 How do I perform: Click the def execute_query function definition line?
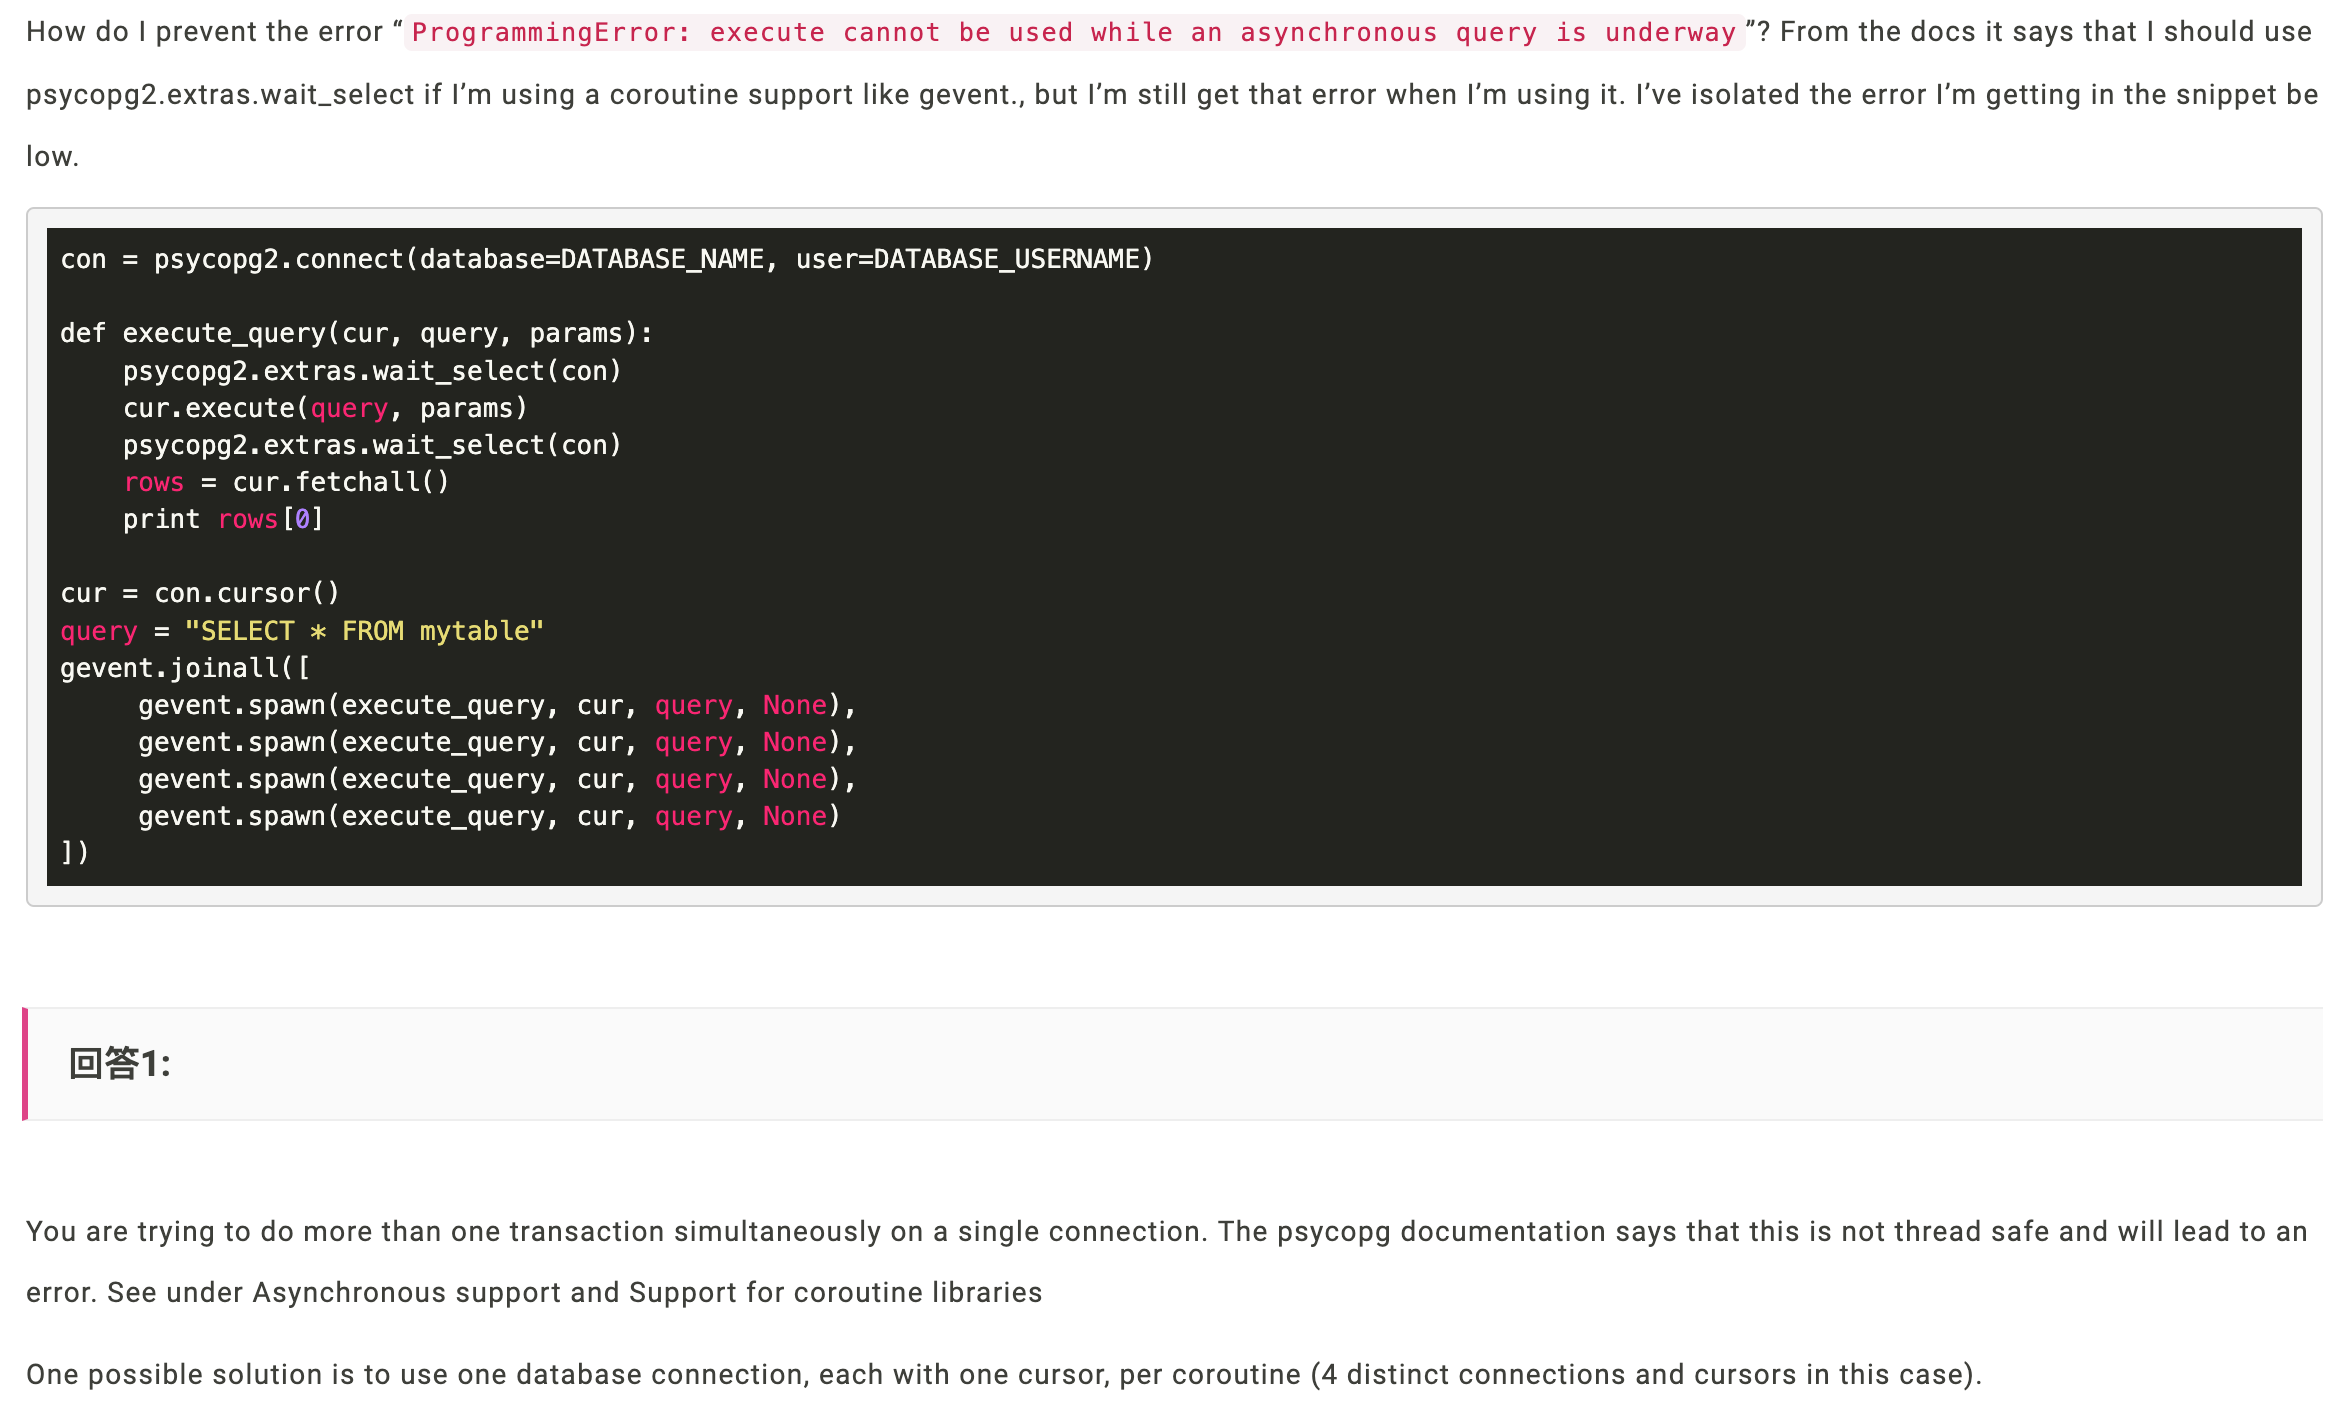point(356,334)
